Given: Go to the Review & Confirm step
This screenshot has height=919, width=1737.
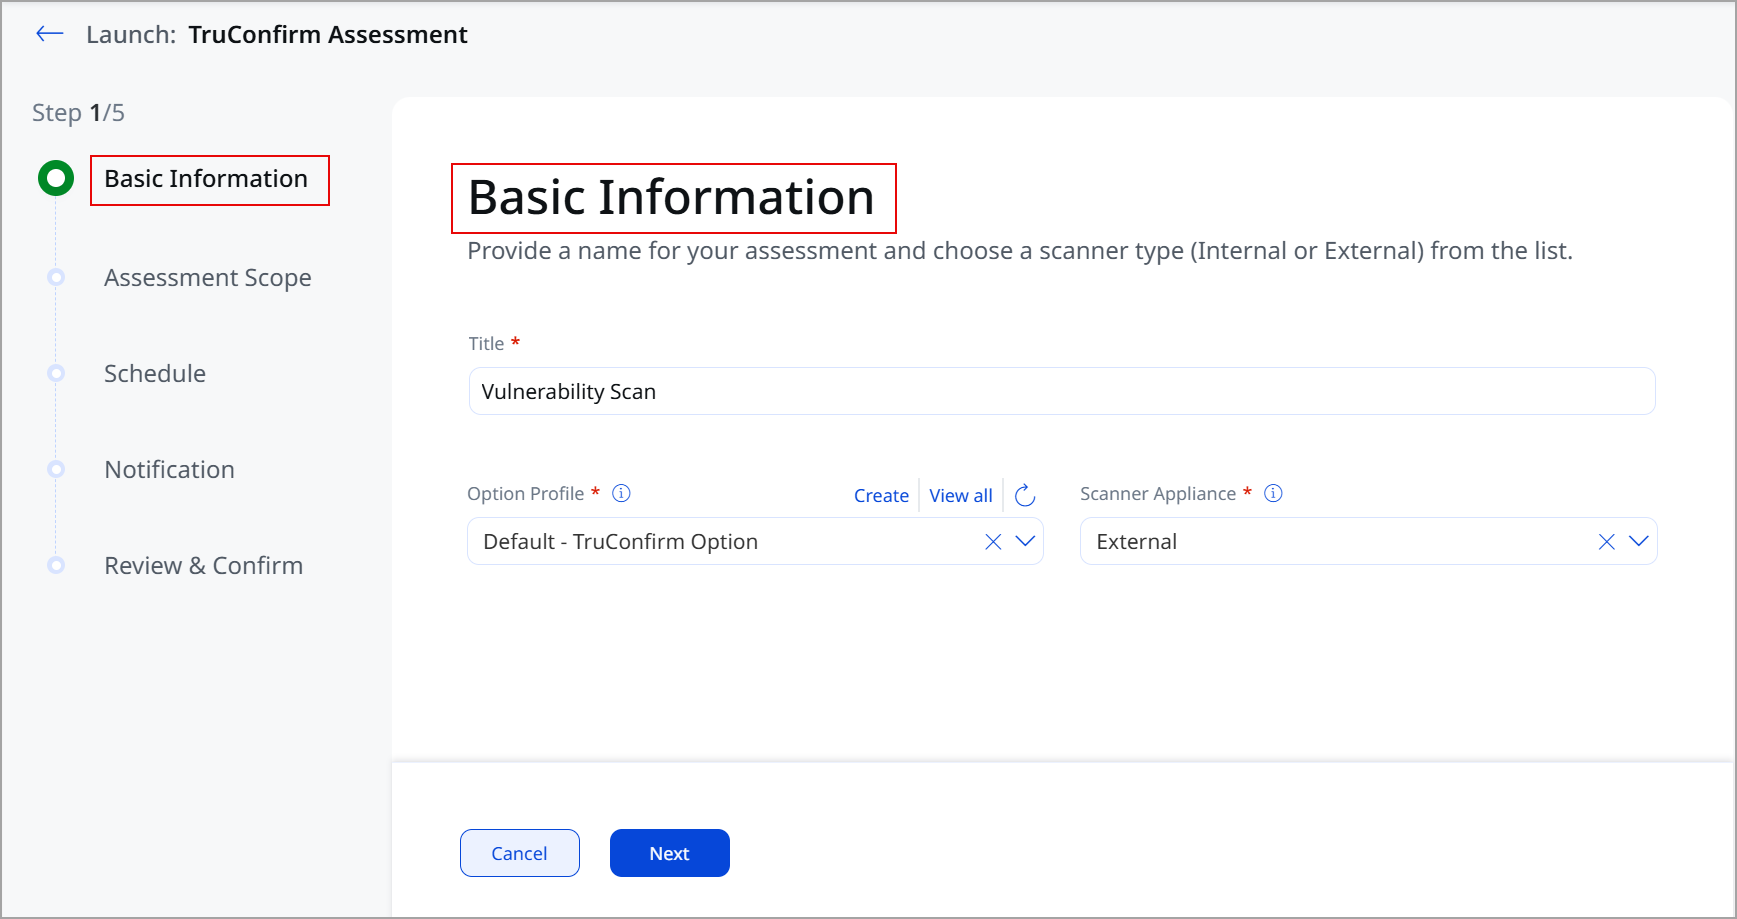Looking at the screenshot, I should [204, 565].
